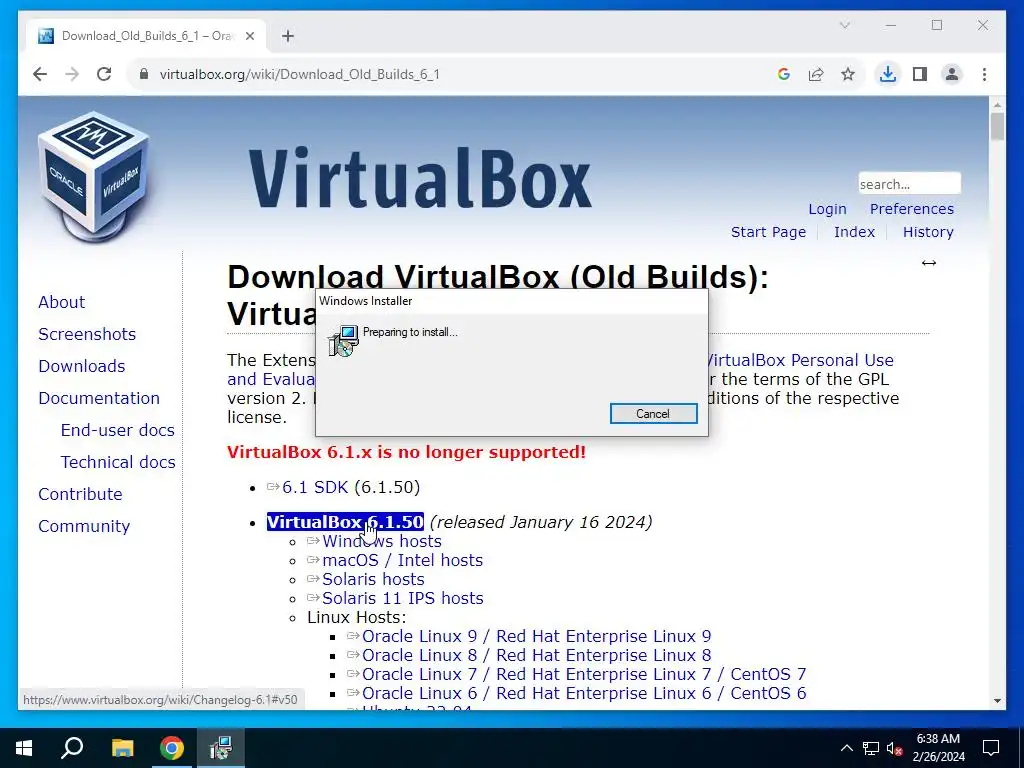This screenshot has height=768, width=1024.
Task: Open End-user docs
Action: (x=118, y=430)
